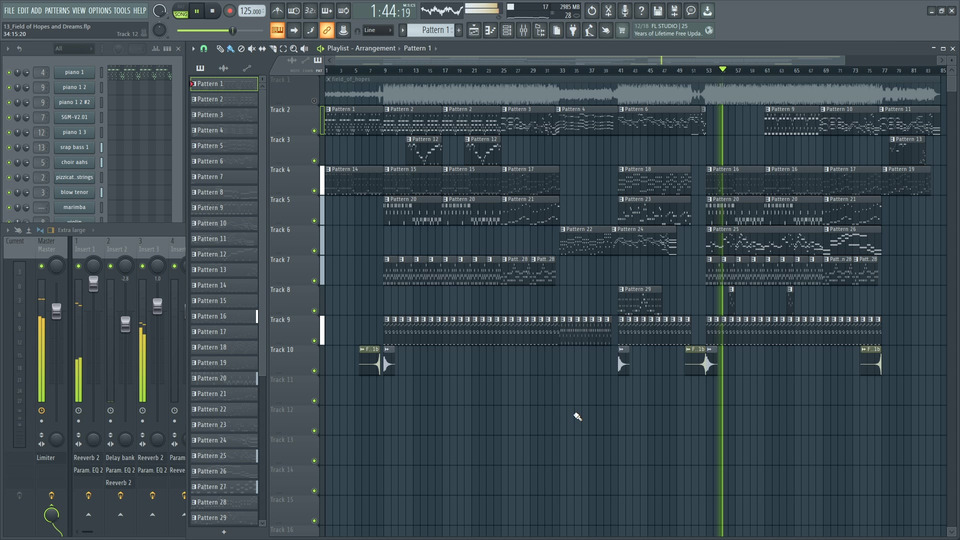
Task: Select the playlist mute tool
Action: (252, 48)
